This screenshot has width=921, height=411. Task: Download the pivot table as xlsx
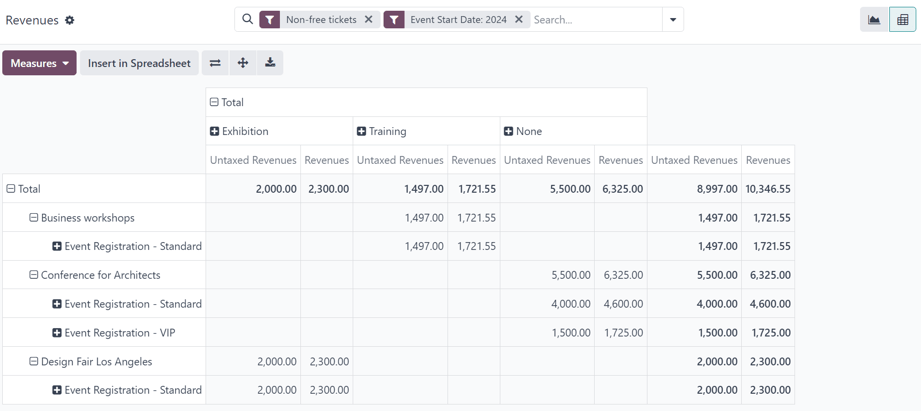coord(270,63)
